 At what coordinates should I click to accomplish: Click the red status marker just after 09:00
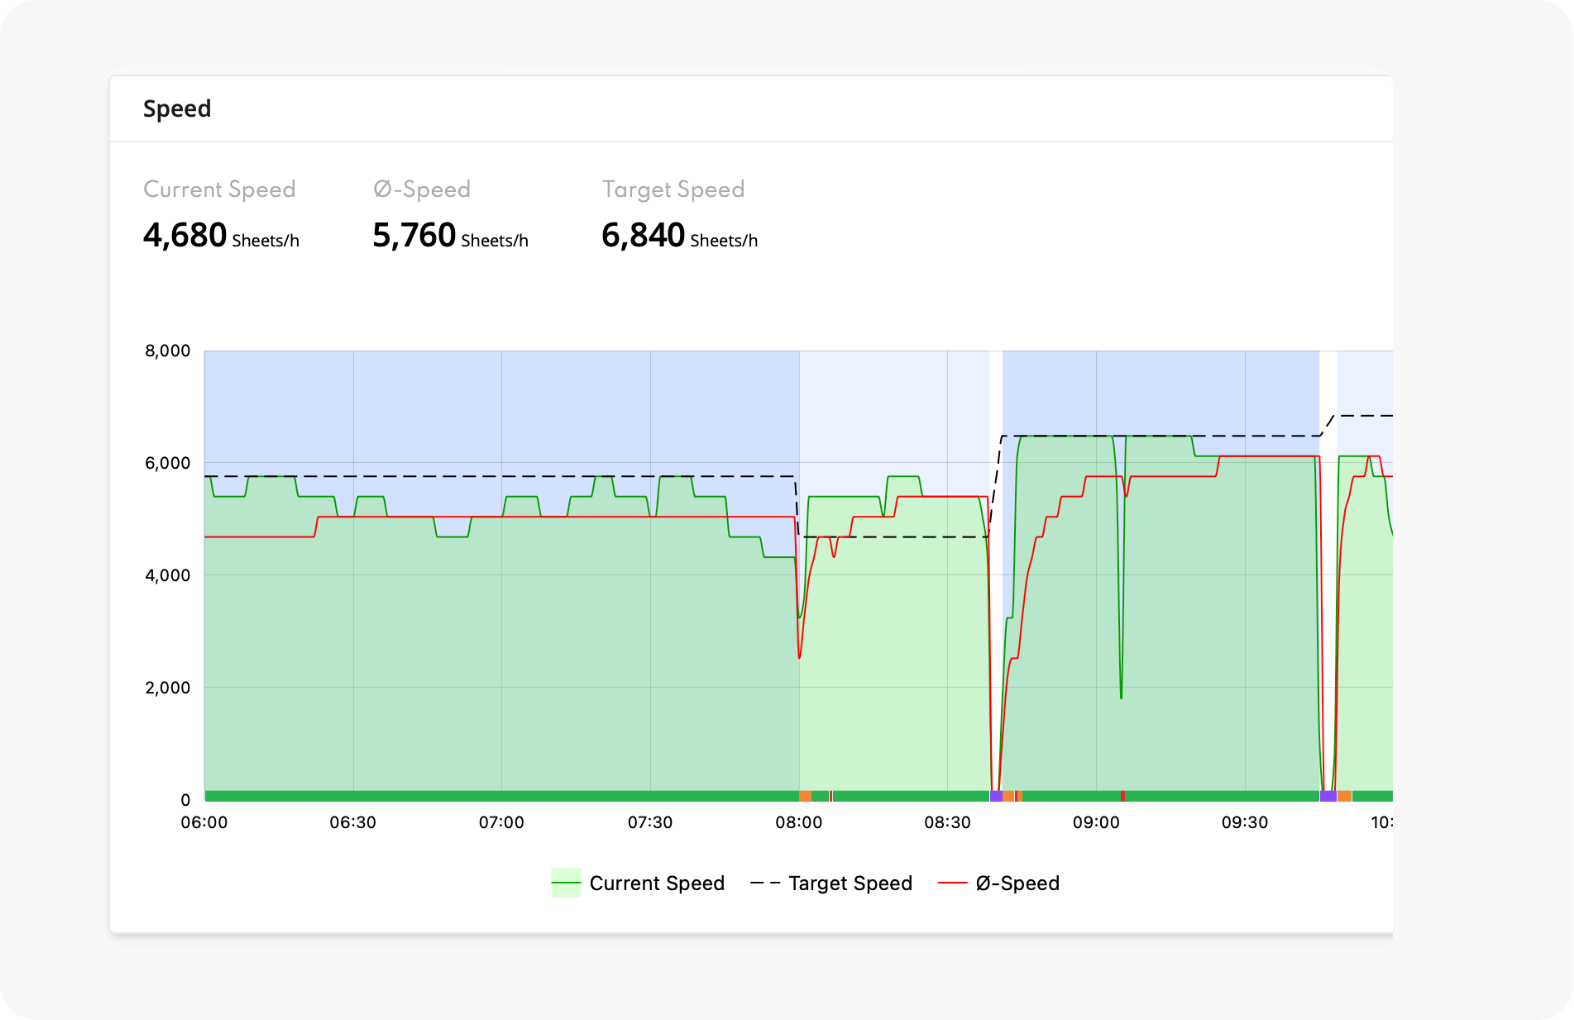coord(1123,796)
